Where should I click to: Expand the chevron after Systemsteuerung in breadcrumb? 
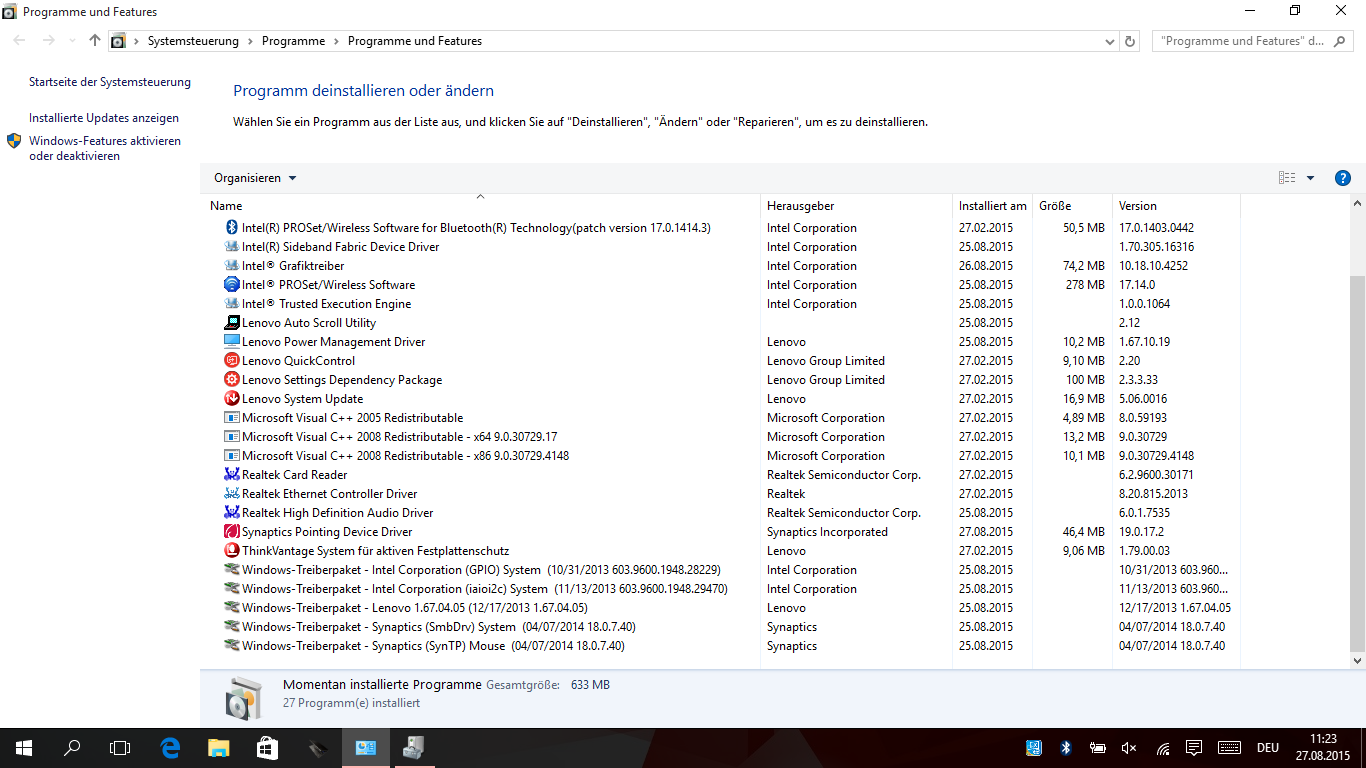[x=250, y=41]
